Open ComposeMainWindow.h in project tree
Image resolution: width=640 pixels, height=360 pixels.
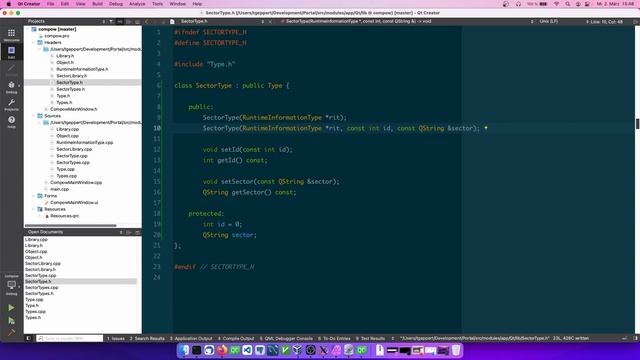click(x=73, y=109)
